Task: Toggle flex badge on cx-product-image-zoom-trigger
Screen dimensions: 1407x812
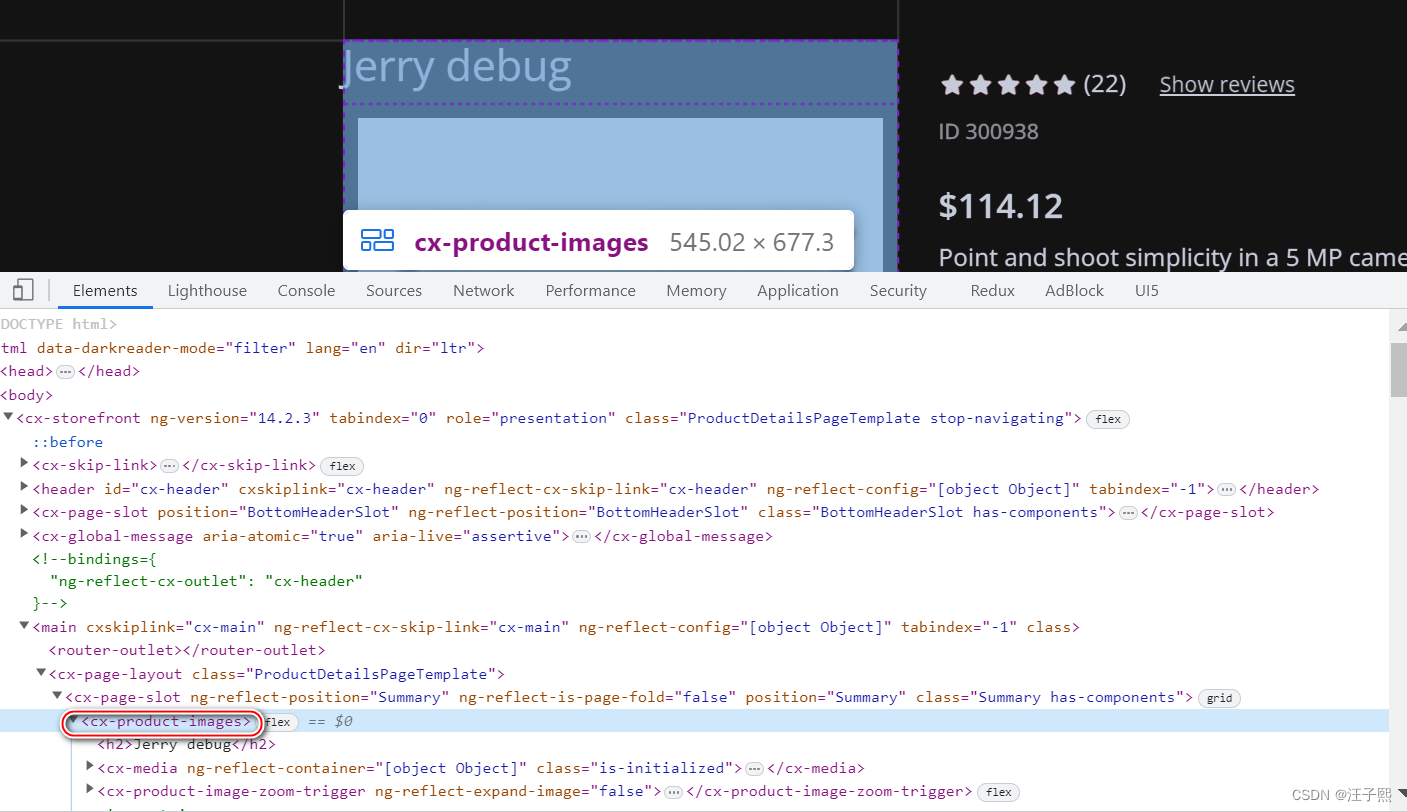Action: pyautogui.click(x=998, y=792)
